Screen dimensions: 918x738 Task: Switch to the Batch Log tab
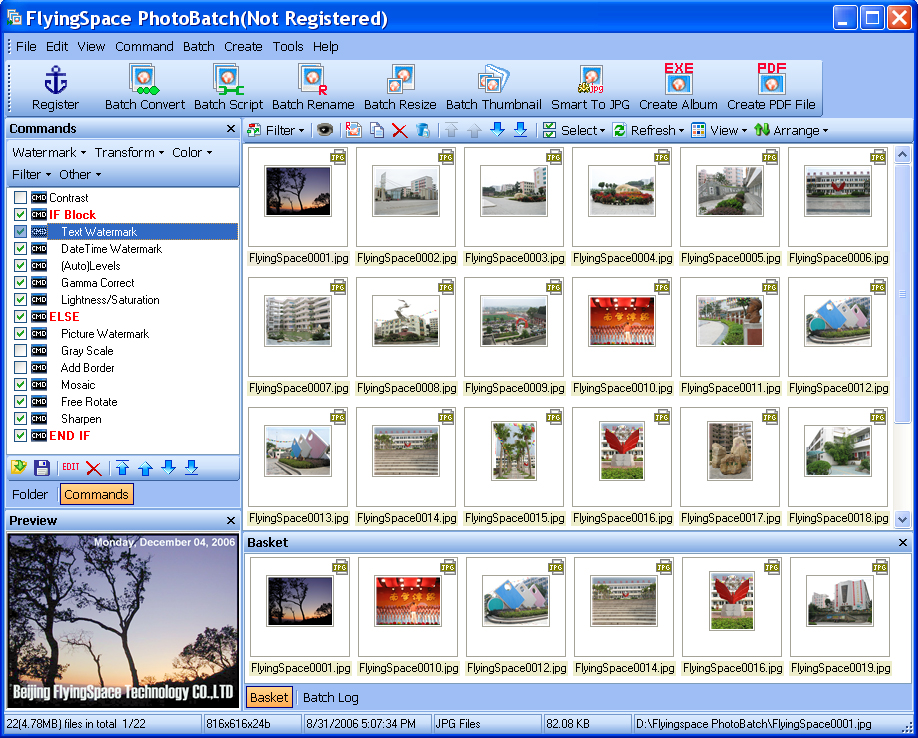331,698
